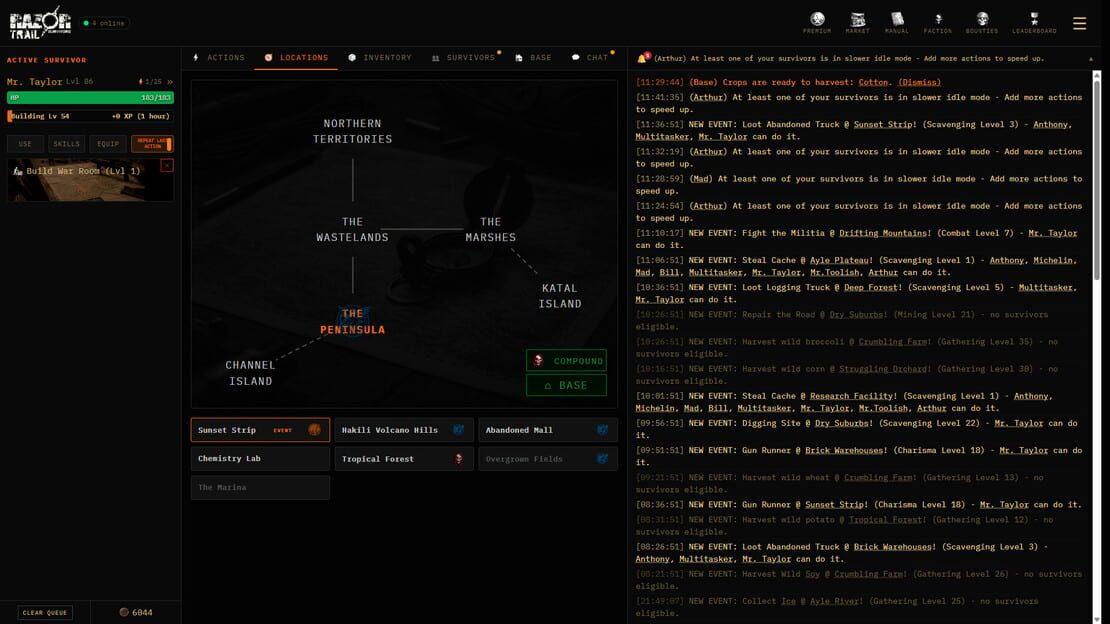Screen dimensions: 1110x624
Task: Select The Marina location
Action: click(x=260, y=487)
